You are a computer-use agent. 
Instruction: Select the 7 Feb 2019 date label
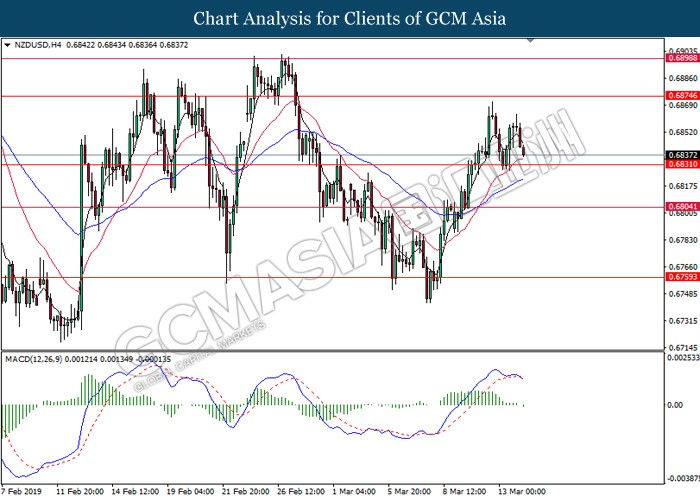21,492
